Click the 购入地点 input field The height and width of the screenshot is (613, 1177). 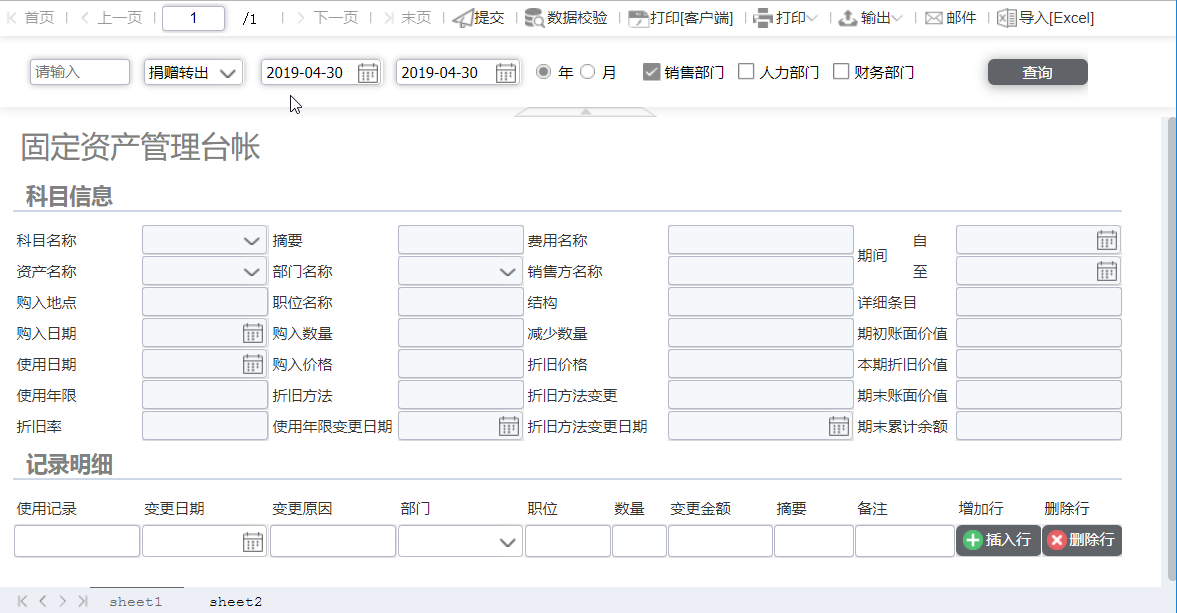pos(204,302)
